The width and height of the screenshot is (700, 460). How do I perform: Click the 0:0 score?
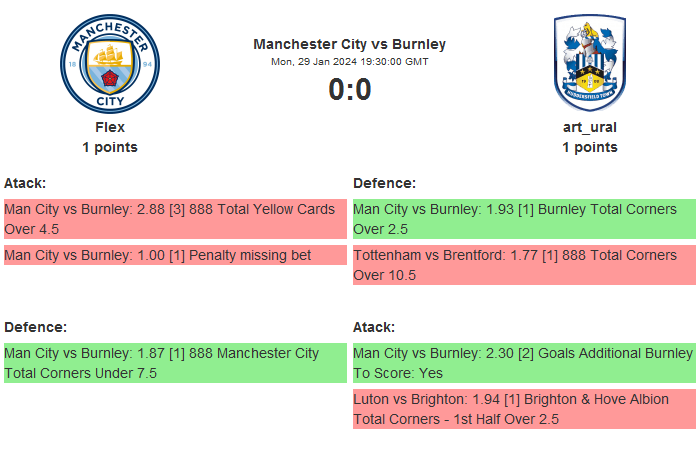point(350,90)
